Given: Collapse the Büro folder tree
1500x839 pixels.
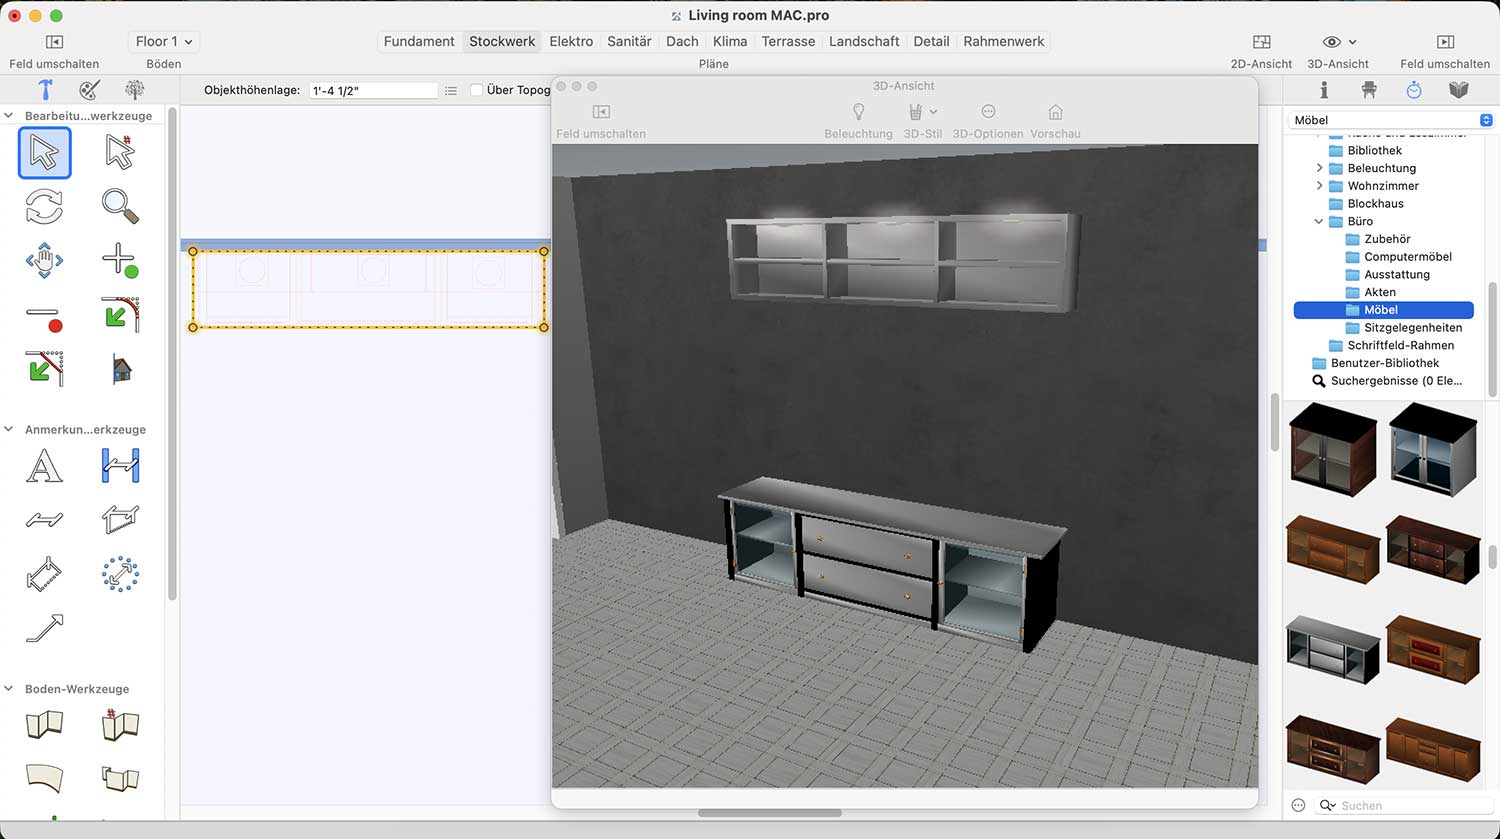Looking at the screenshot, I should [1319, 221].
